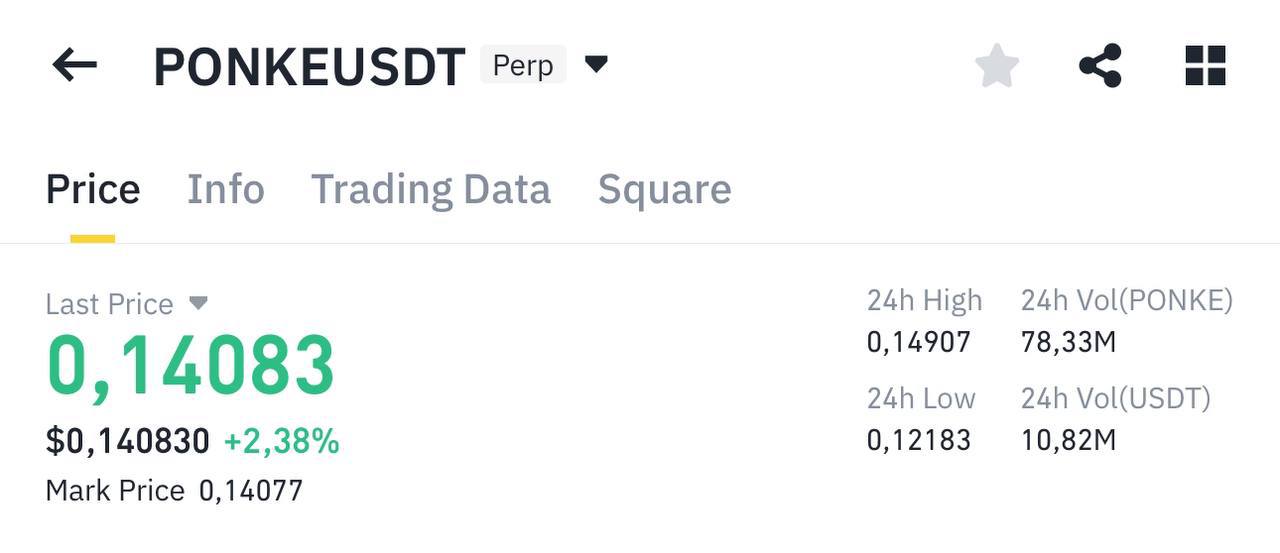Tap the large 0,14083 price value
The image size is (1280, 553).
tap(191, 367)
